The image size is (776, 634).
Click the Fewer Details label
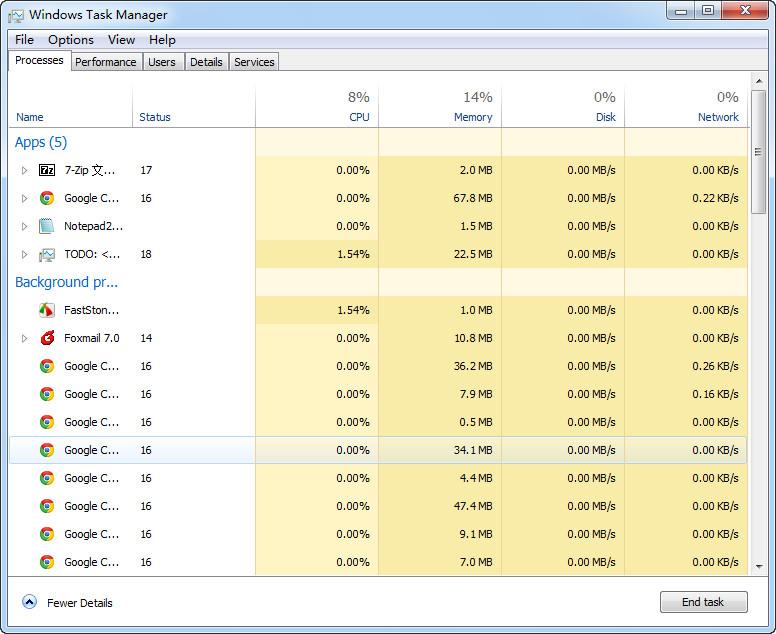(80, 603)
